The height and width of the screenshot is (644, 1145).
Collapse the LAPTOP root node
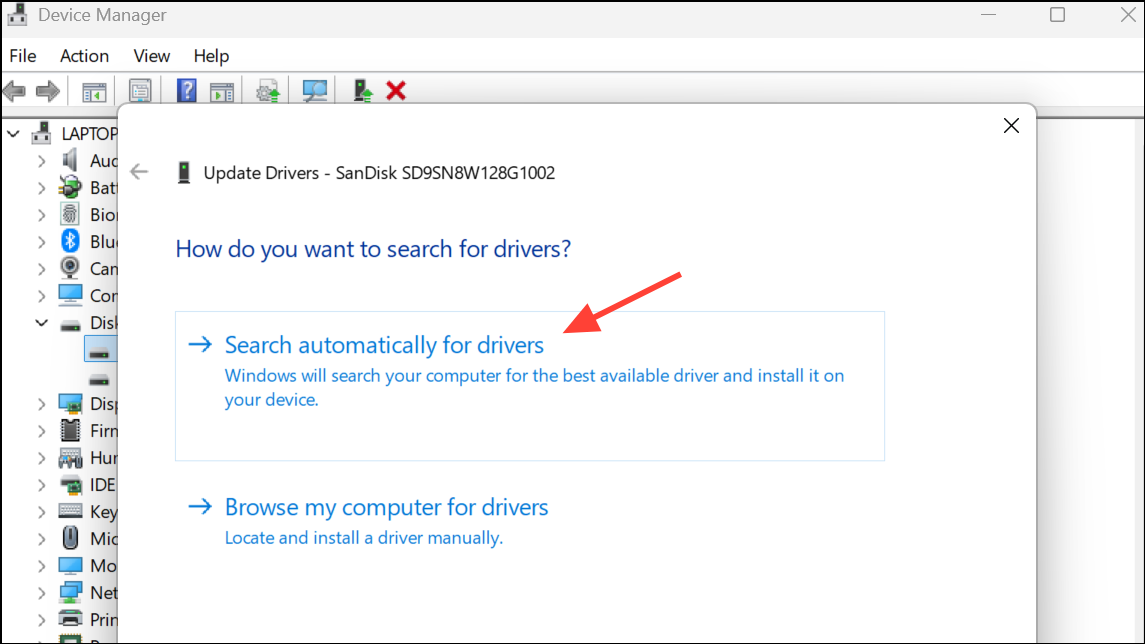(13, 134)
